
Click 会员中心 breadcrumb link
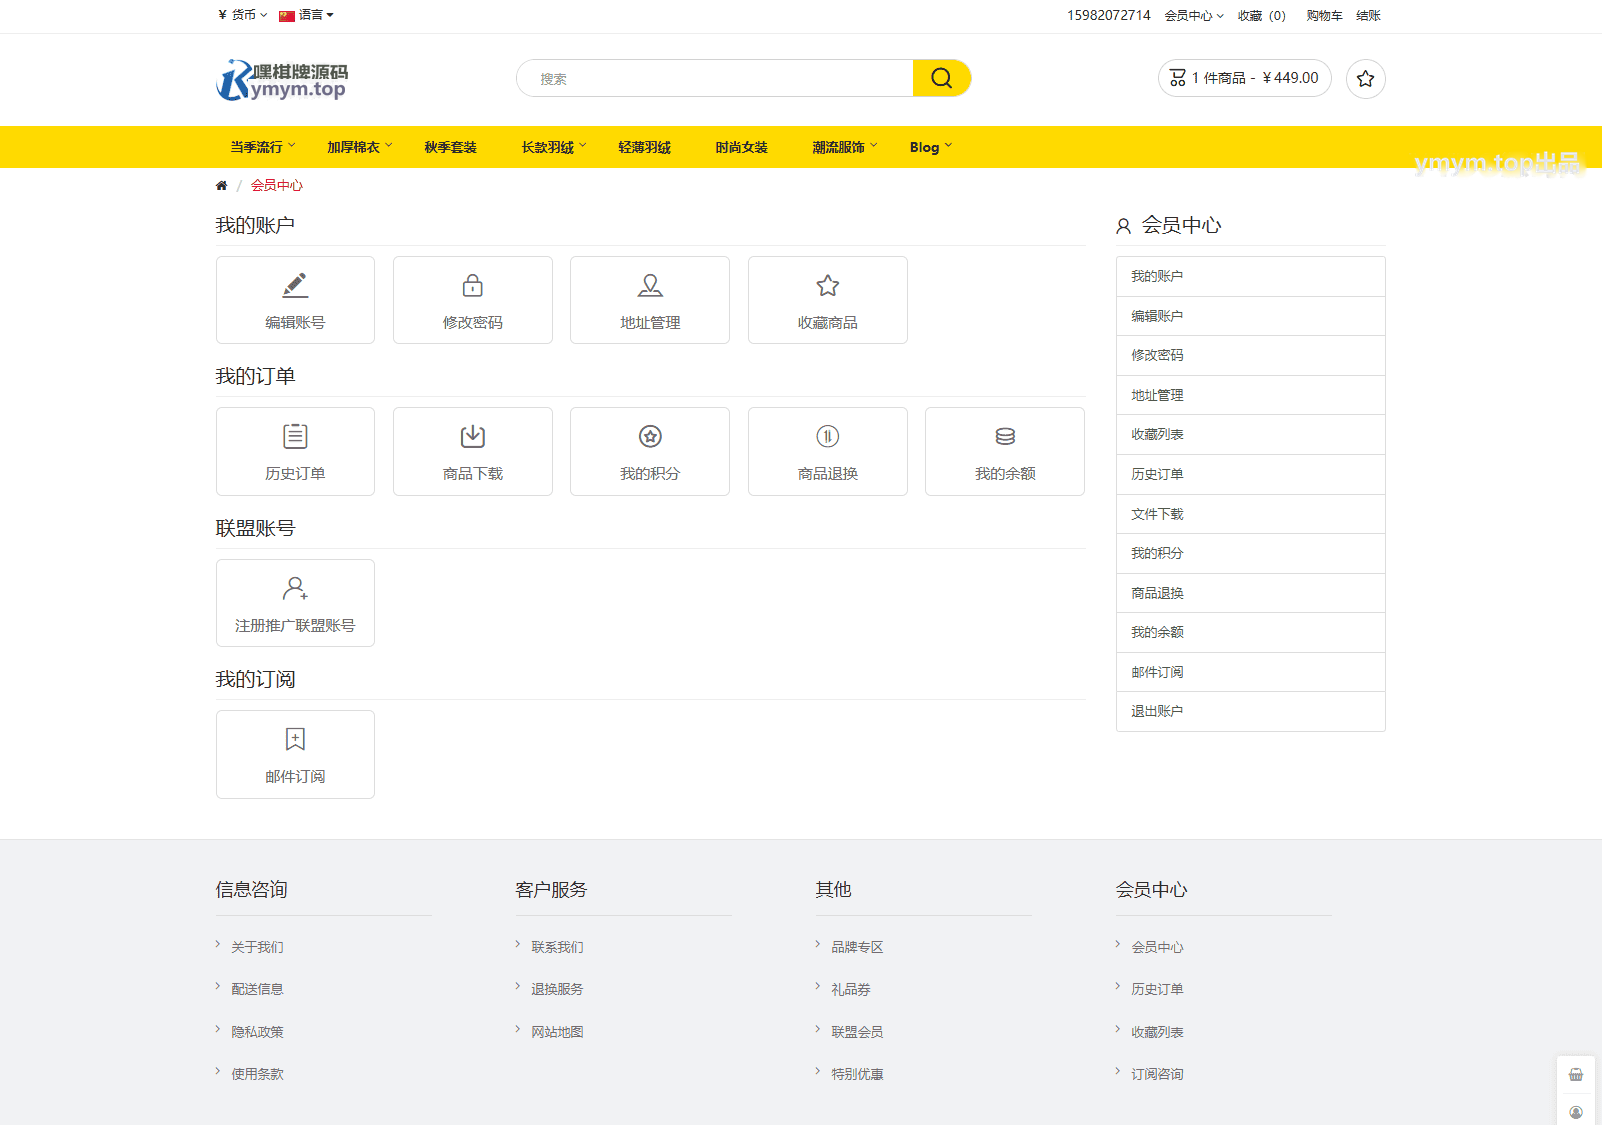[277, 185]
